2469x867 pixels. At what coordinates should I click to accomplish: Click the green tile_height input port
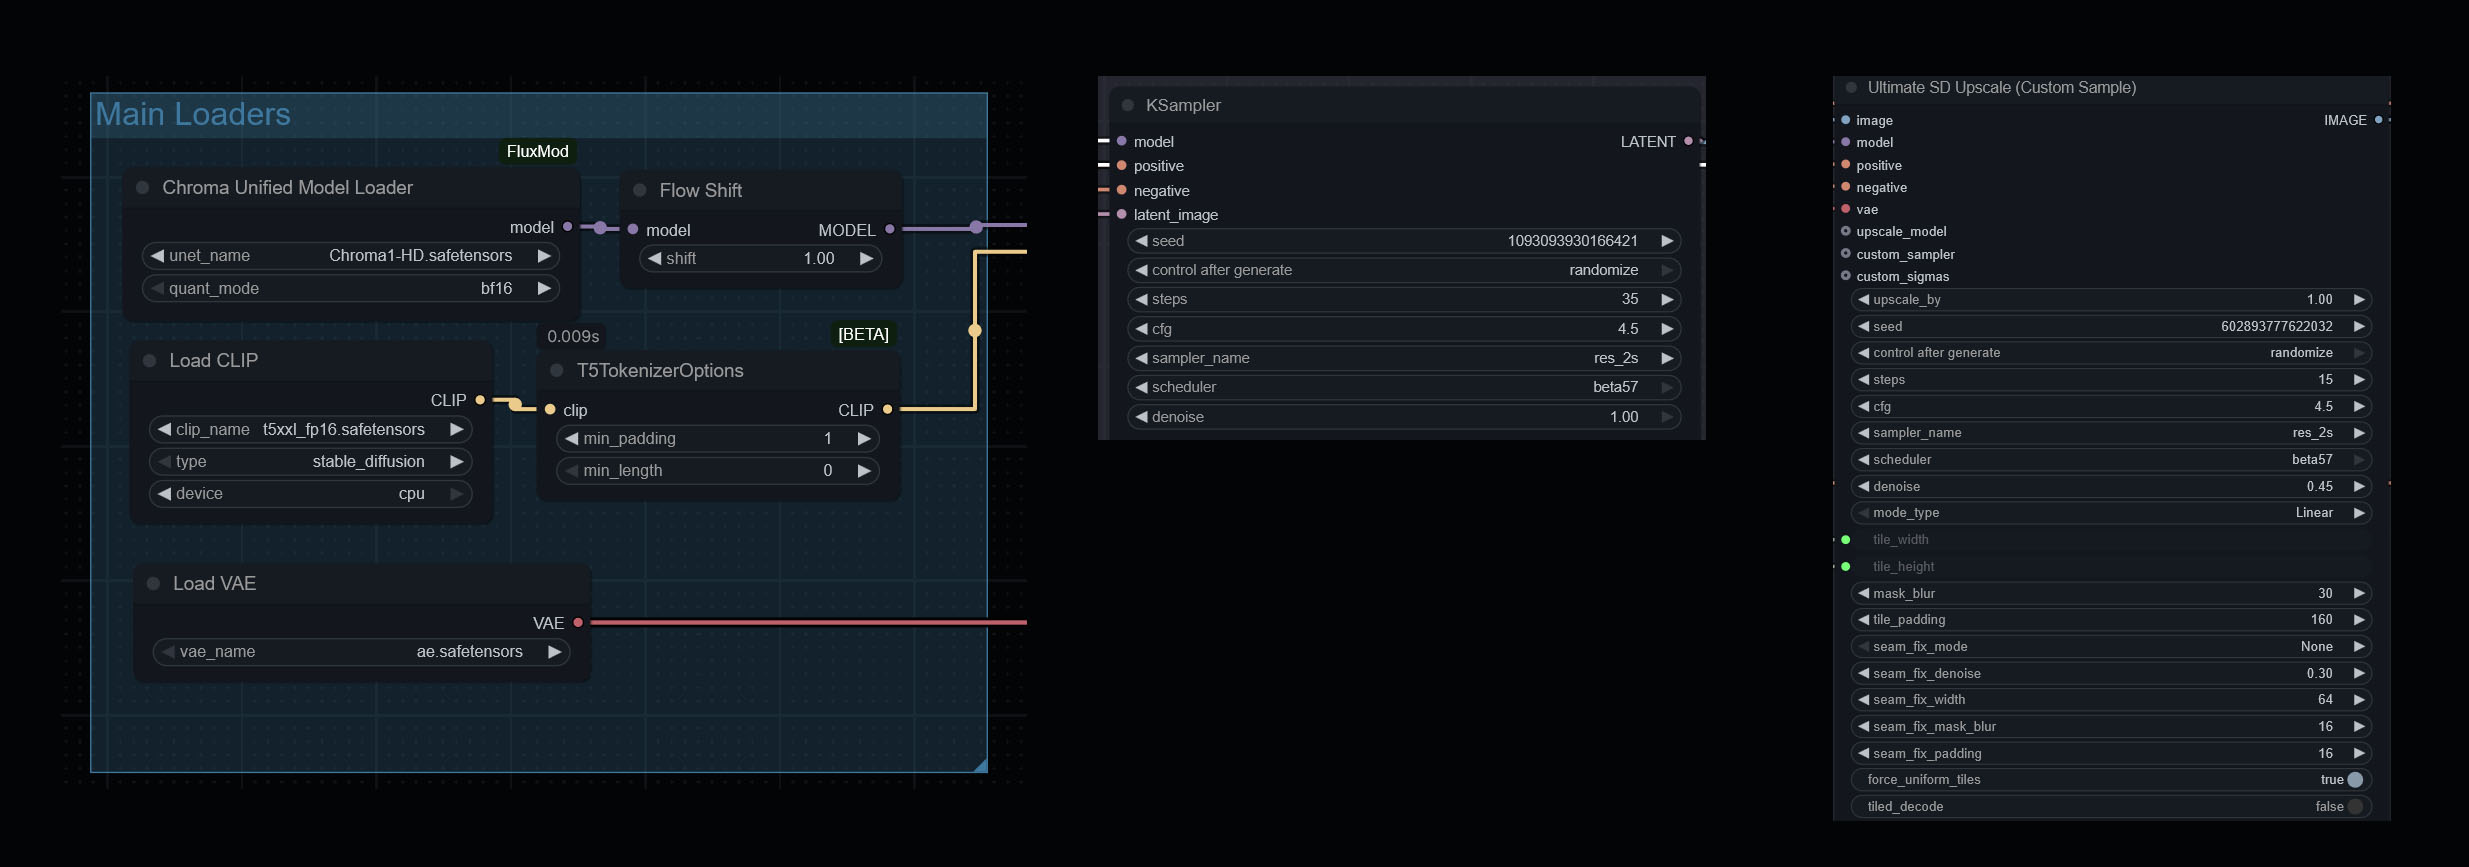(x=1846, y=566)
